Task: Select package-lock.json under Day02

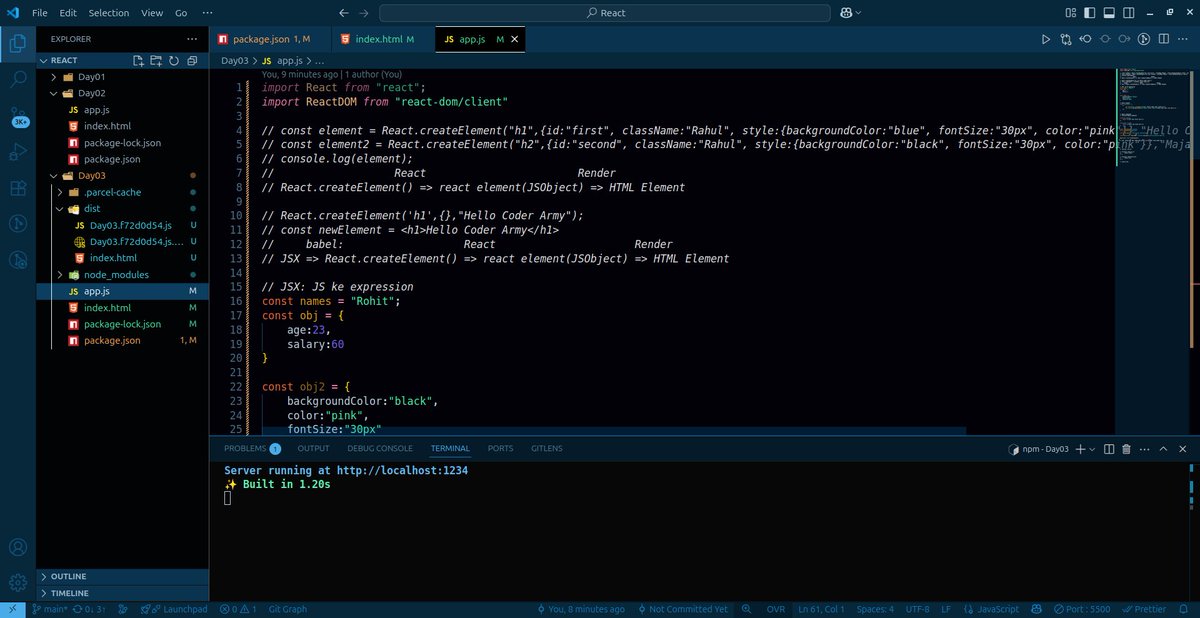Action: click(122, 143)
